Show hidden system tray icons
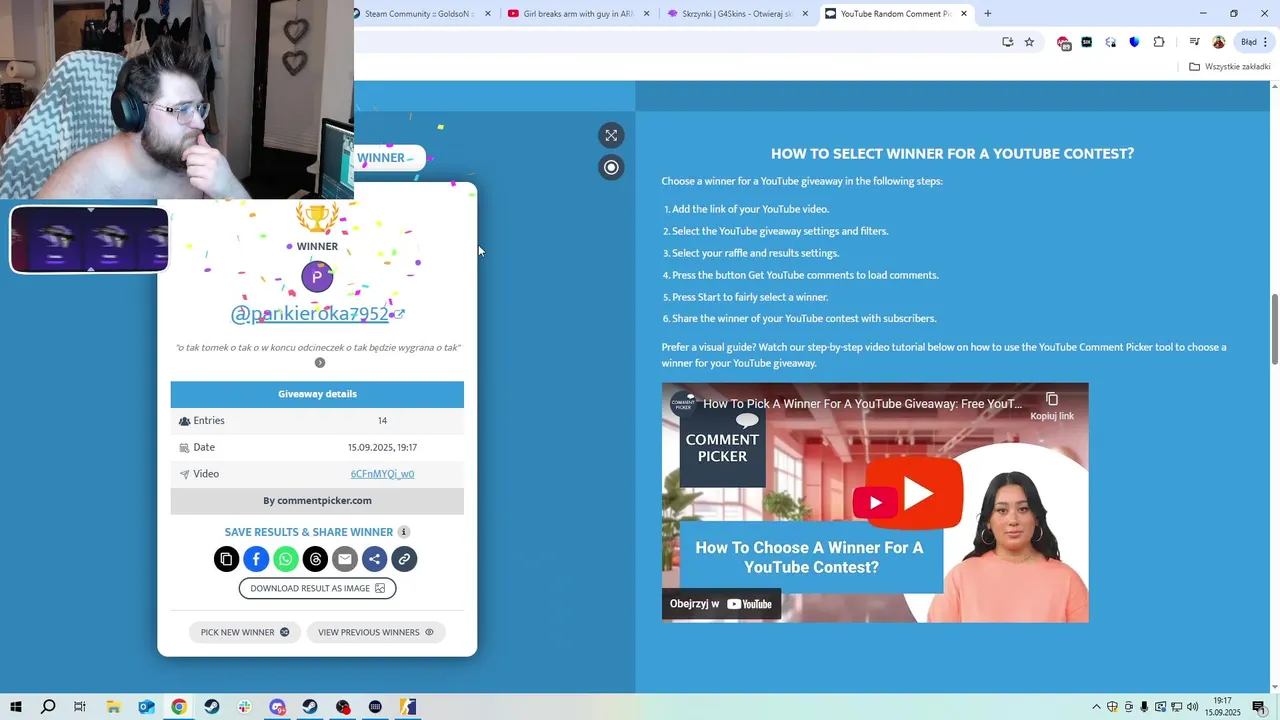1280x720 pixels. point(1096,707)
